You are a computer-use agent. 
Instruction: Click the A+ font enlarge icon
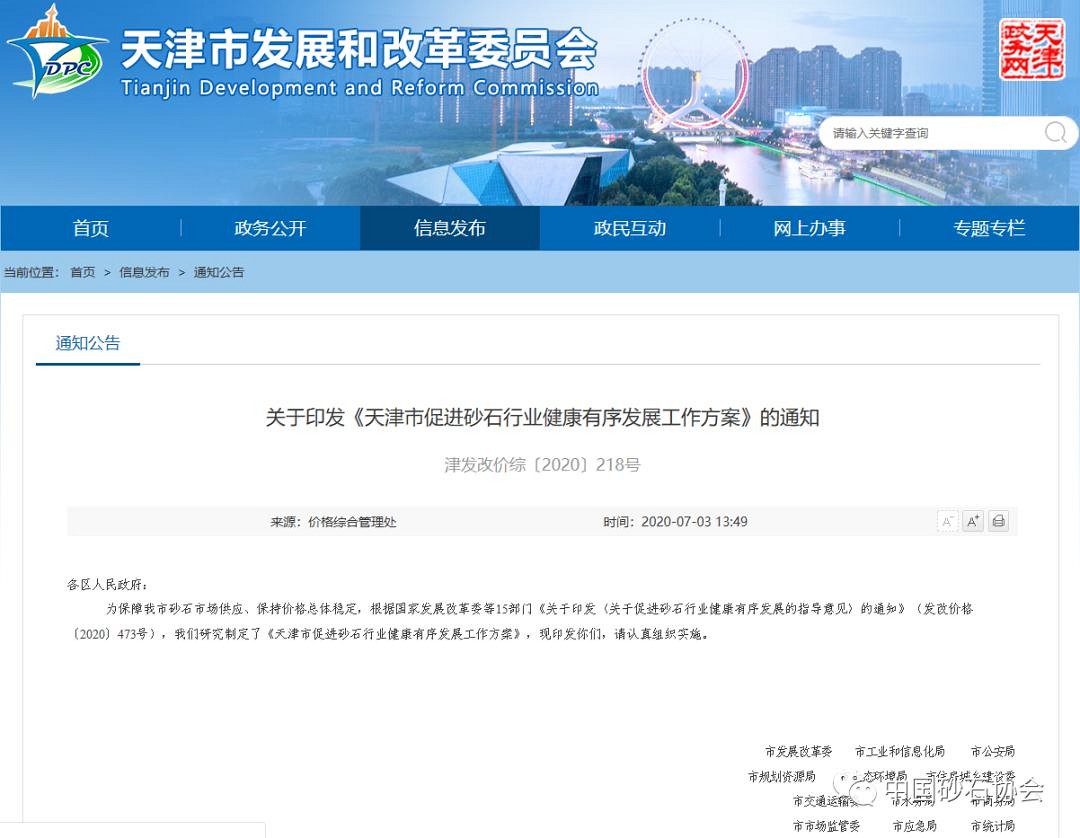pyautogui.click(x=972, y=521)
